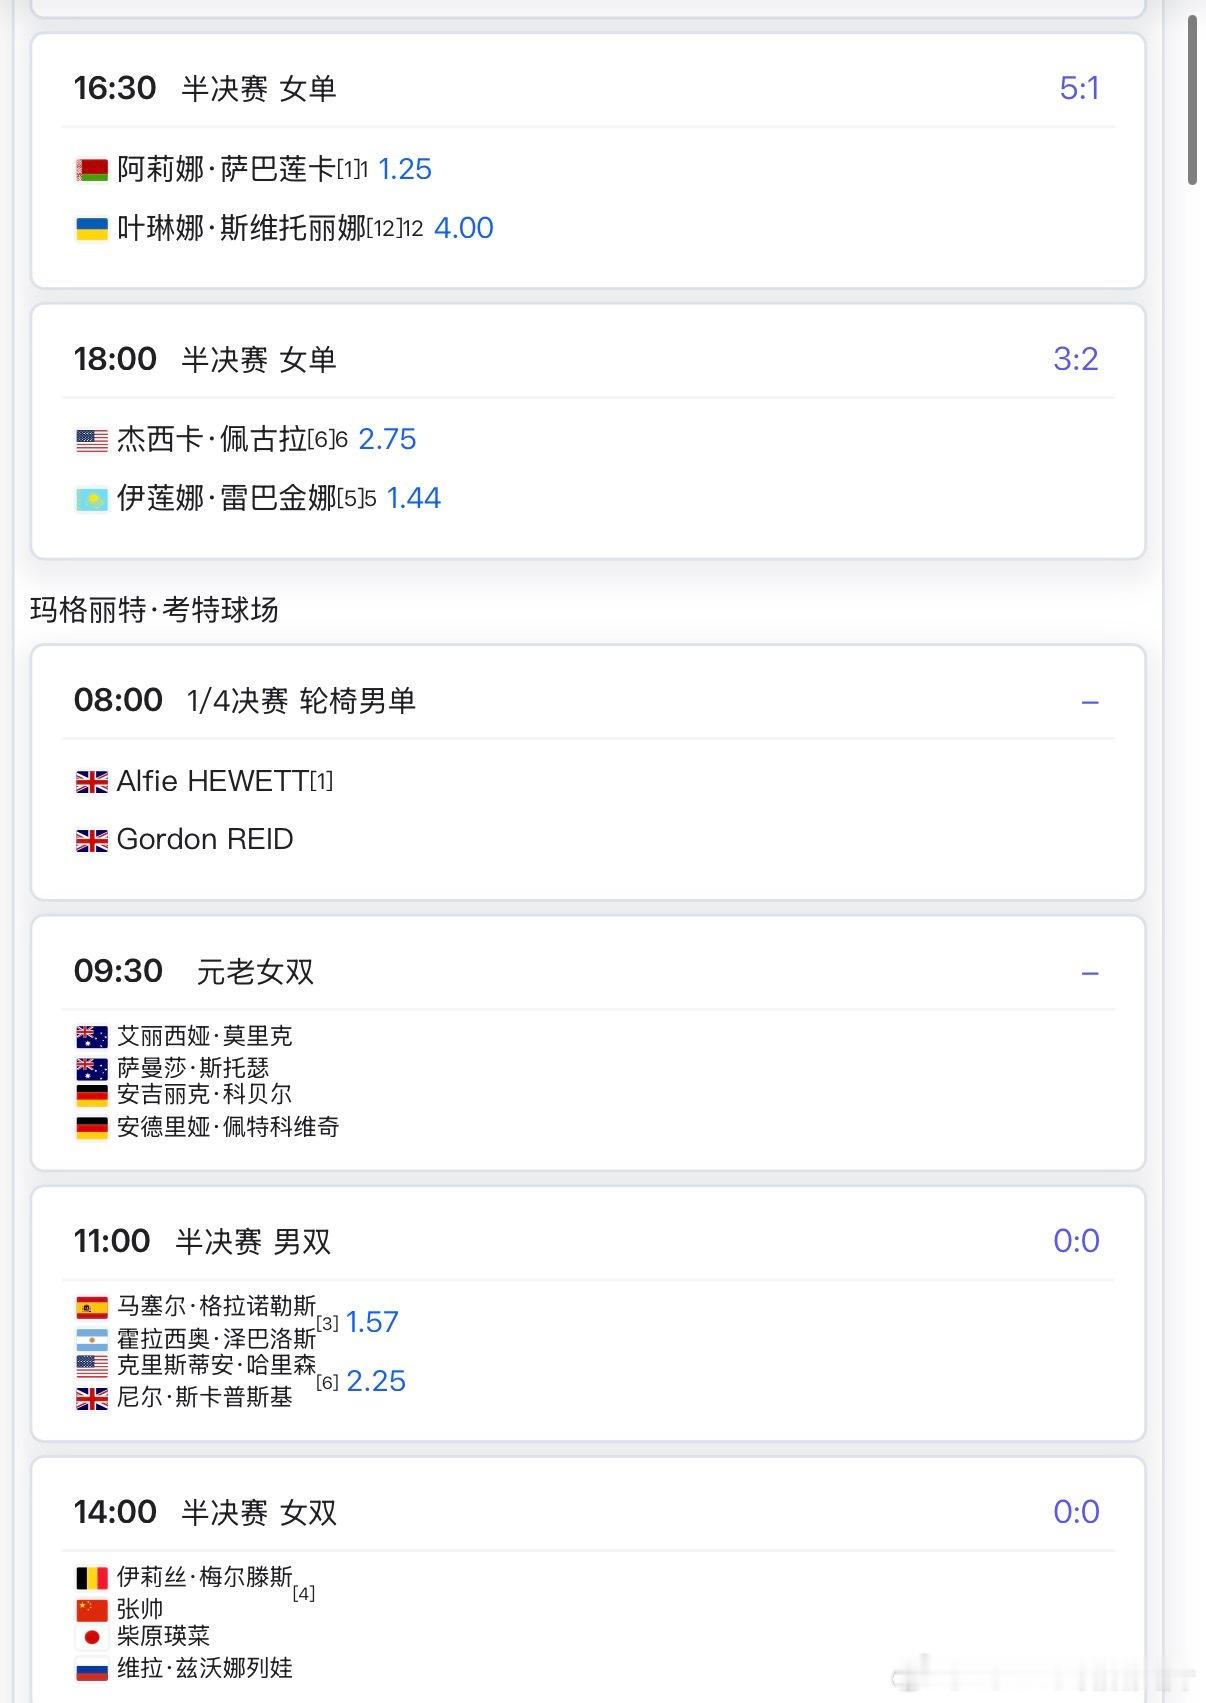
Task: Click Kazakhstan flag beside 伊莲娜·雷巴金娜
Action: pyautogui.click(x=92, y=499)
